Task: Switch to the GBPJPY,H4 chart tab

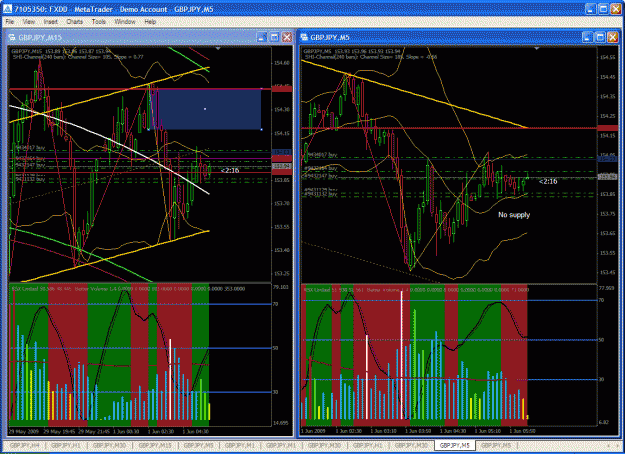Action: click(x=25, y=445)
